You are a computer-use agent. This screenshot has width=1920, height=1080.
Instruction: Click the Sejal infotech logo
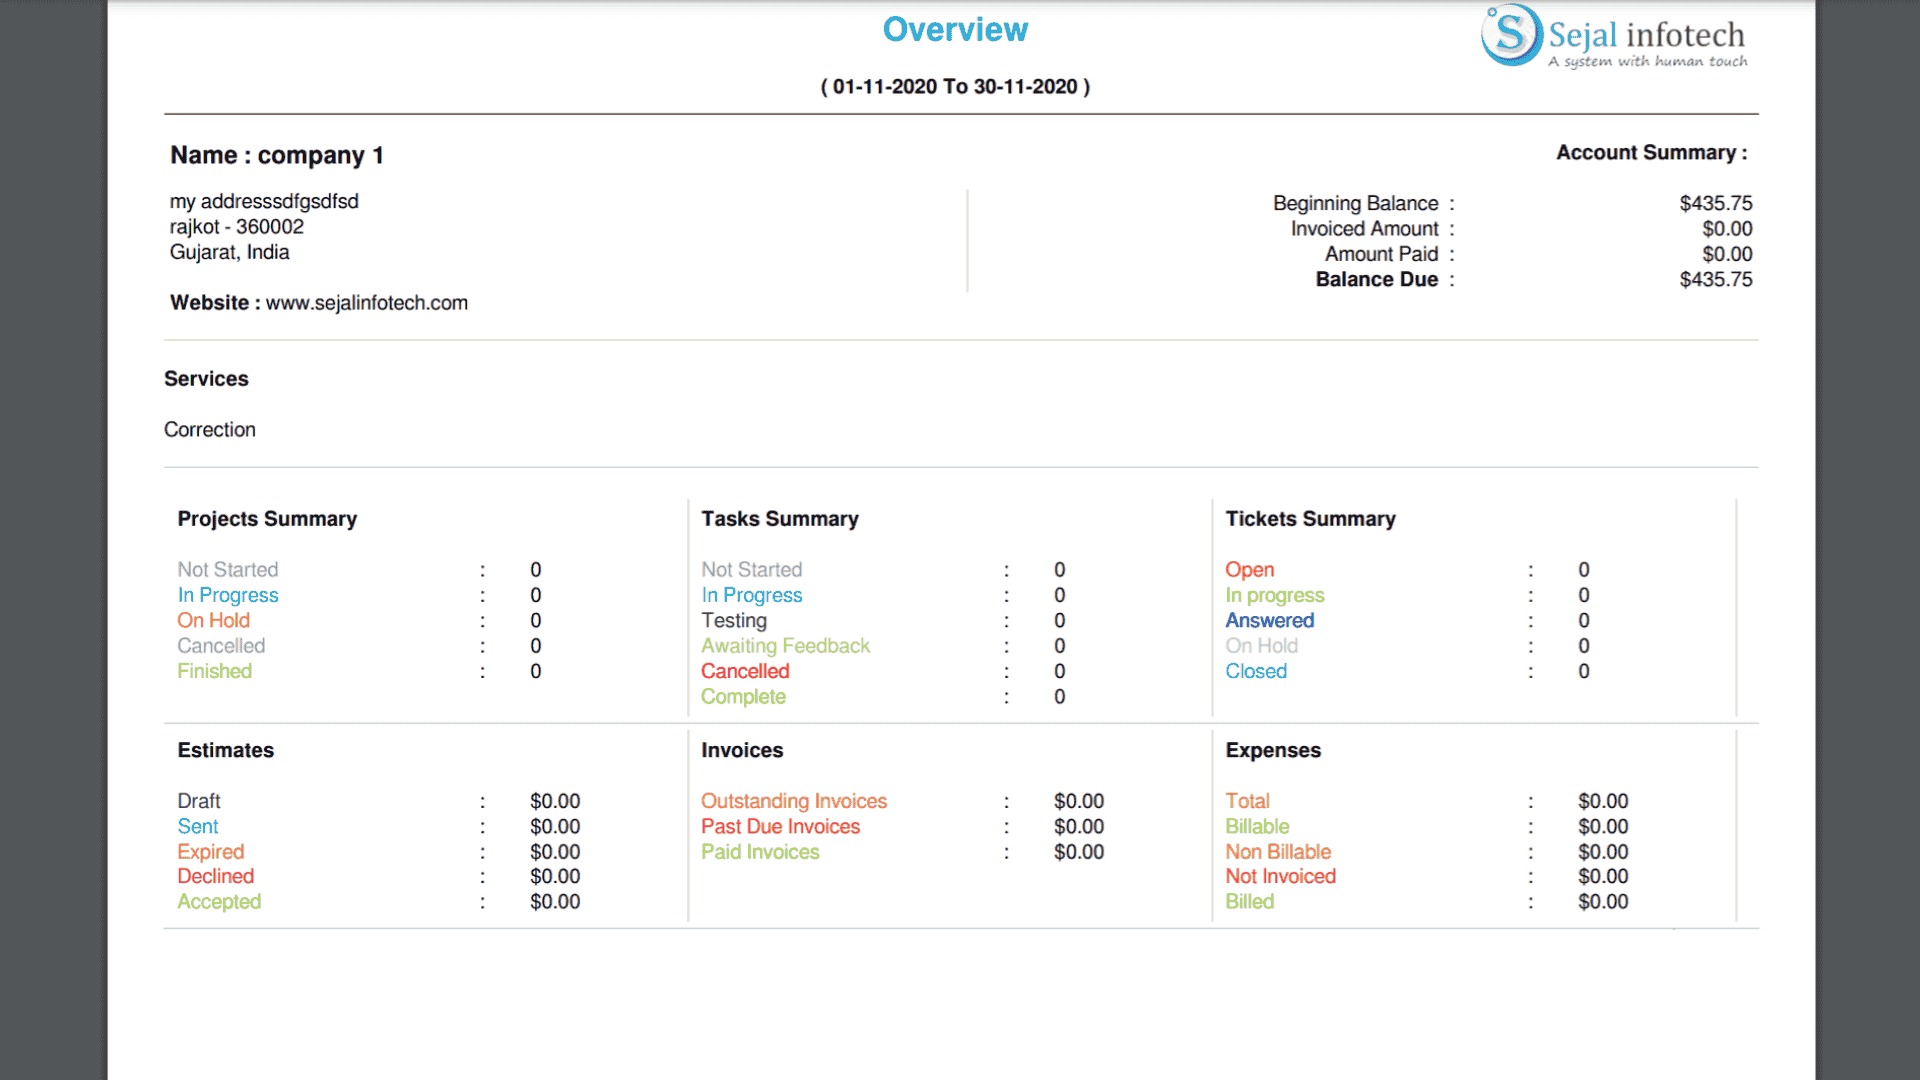pos(1613,36)
